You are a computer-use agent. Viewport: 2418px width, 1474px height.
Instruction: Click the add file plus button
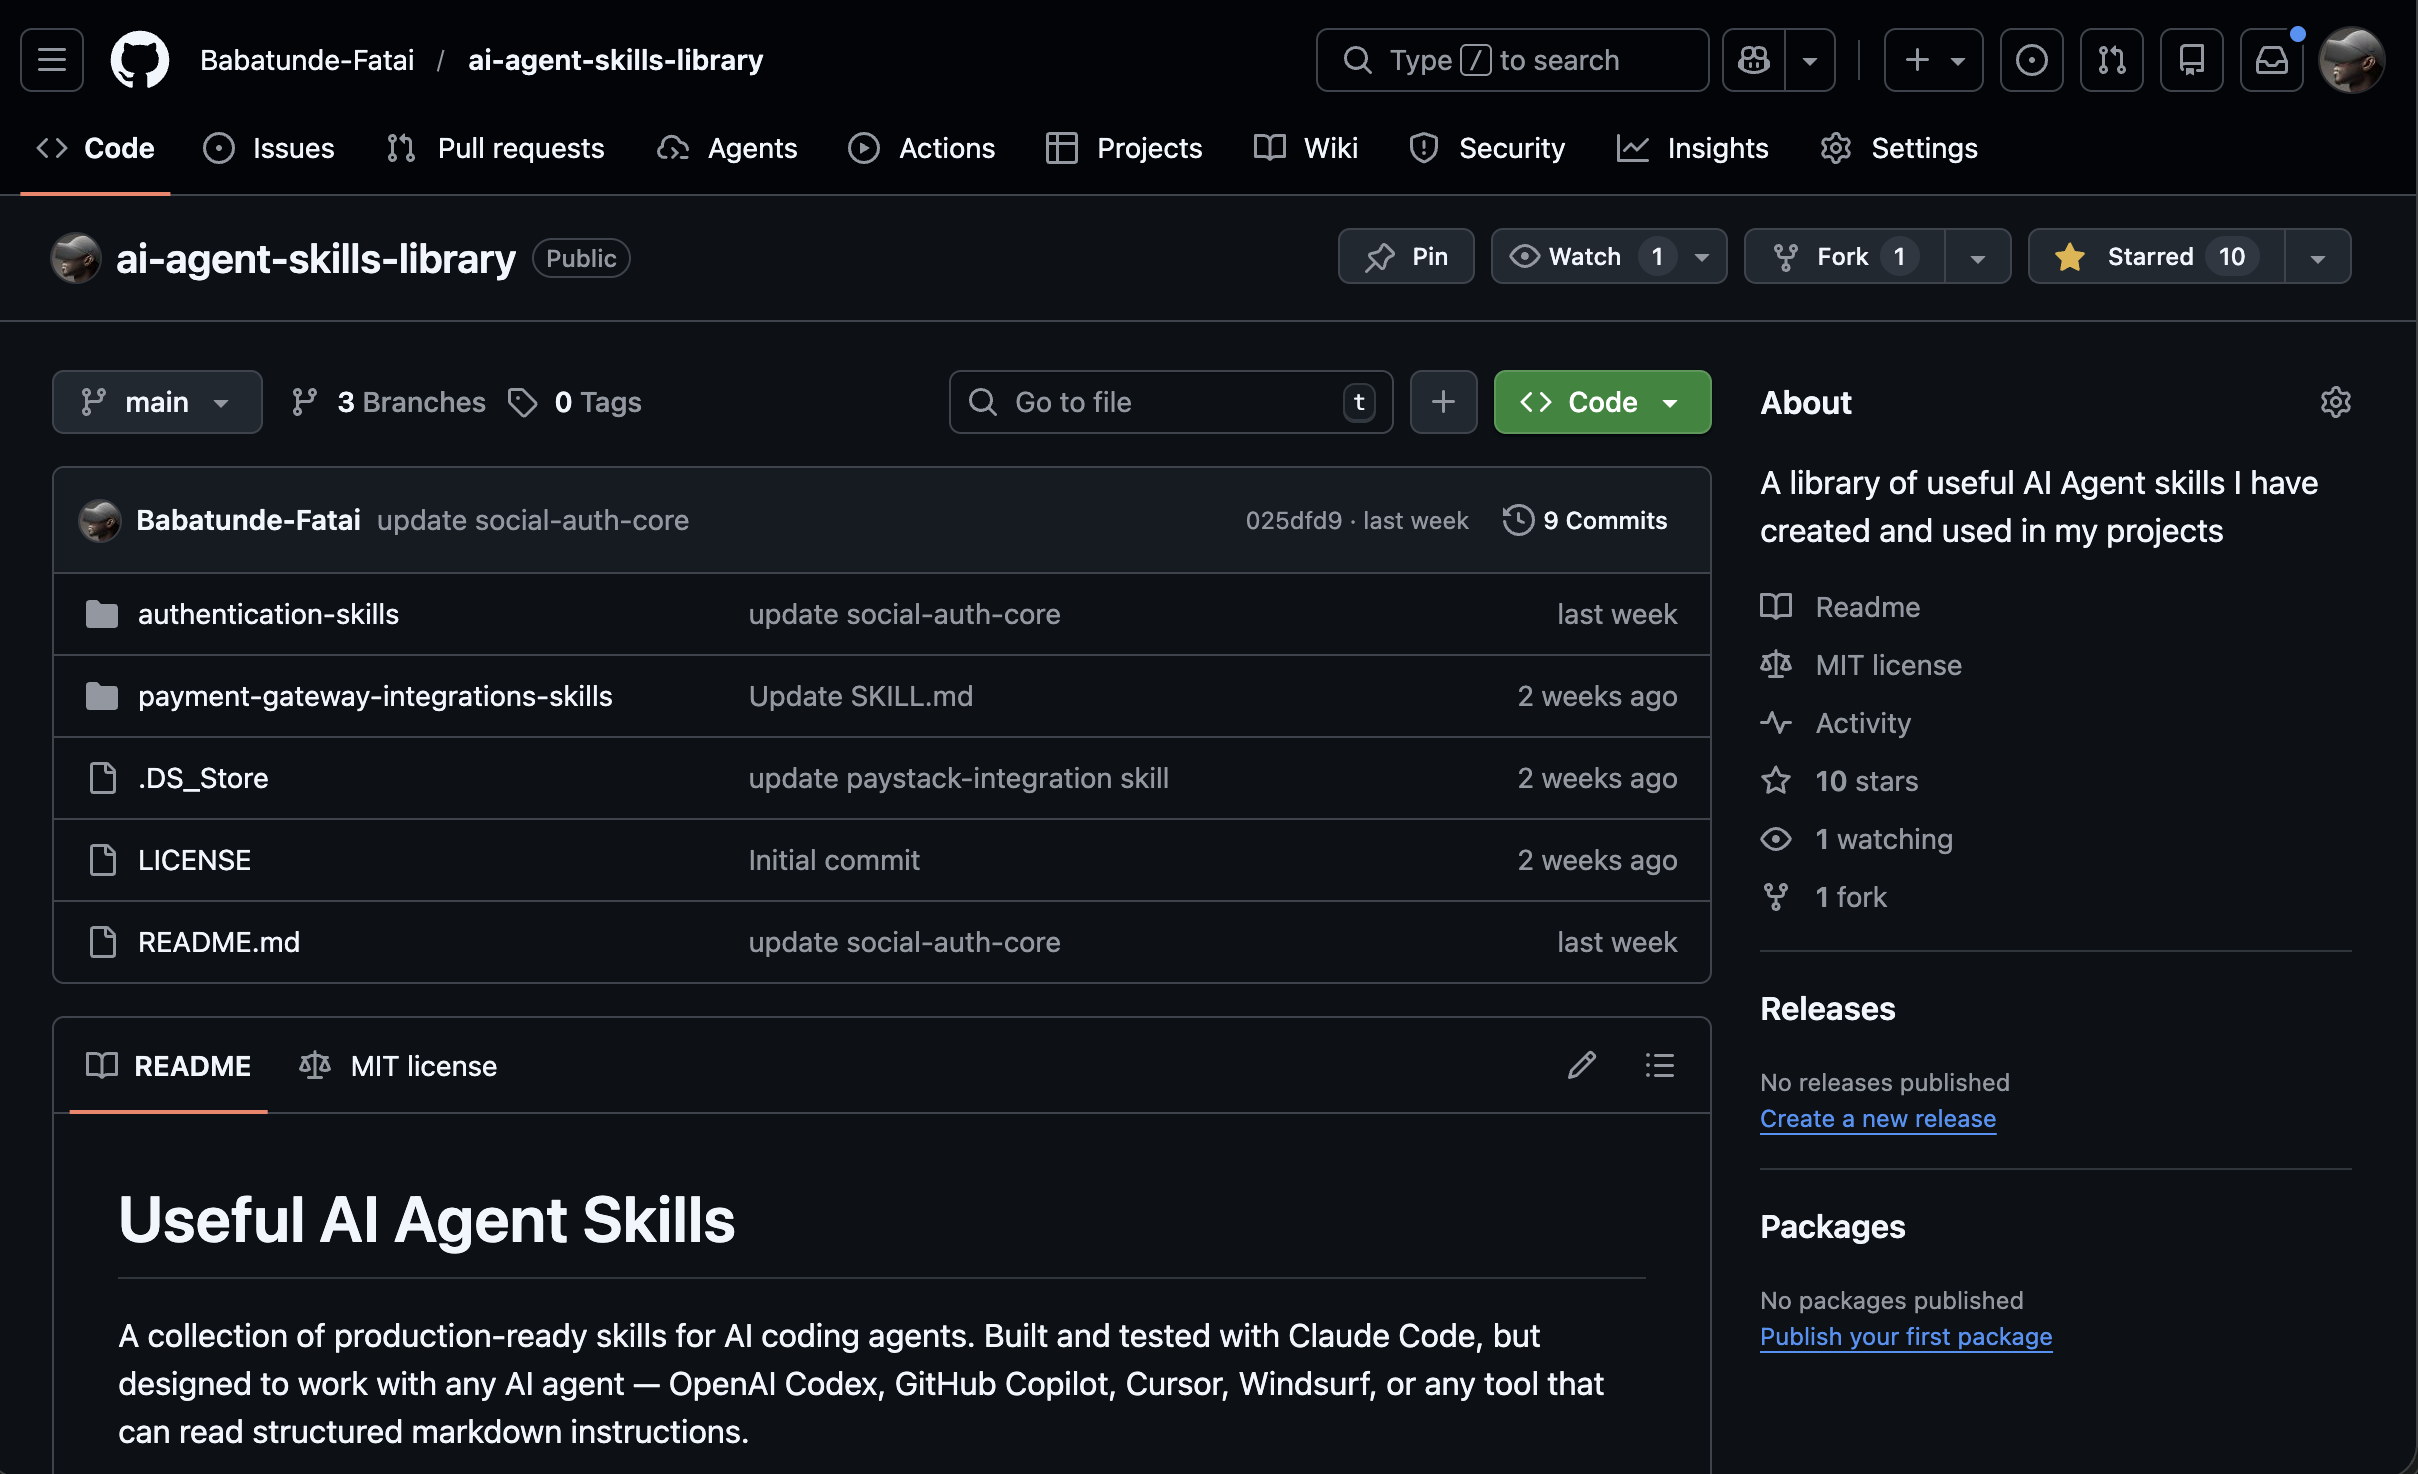1443,402
